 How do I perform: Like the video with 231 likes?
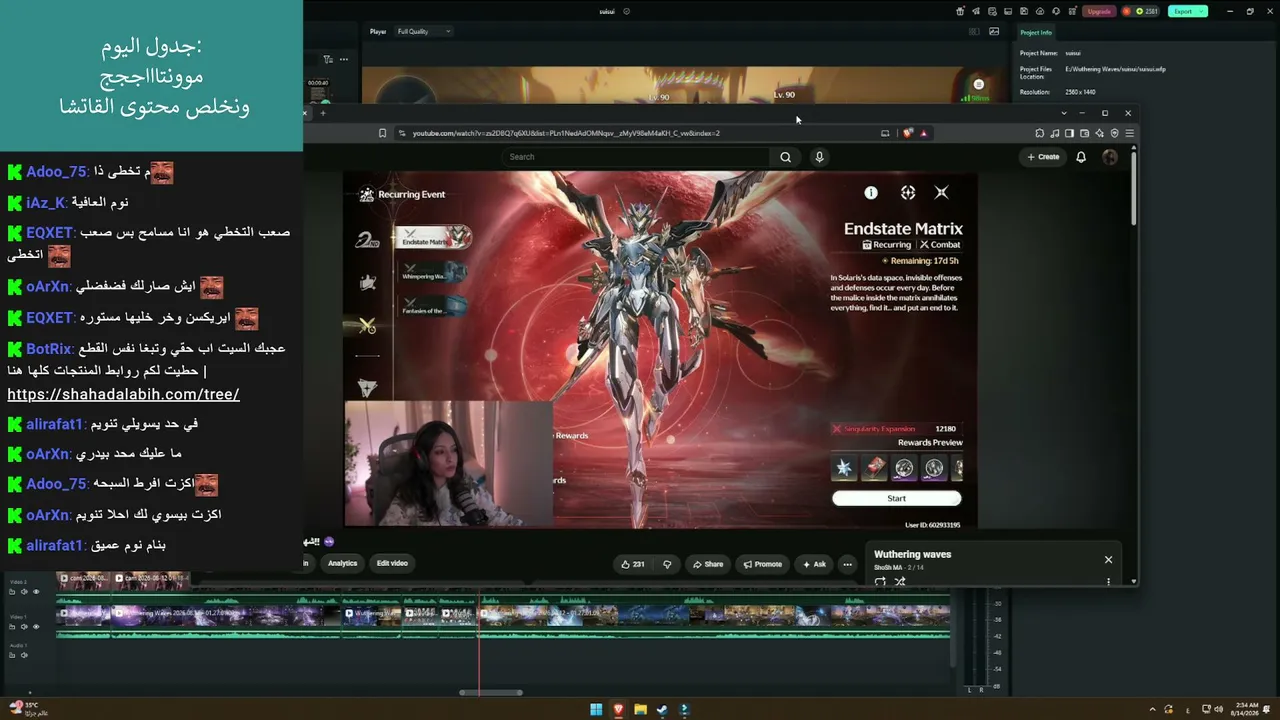click(632, 564)
